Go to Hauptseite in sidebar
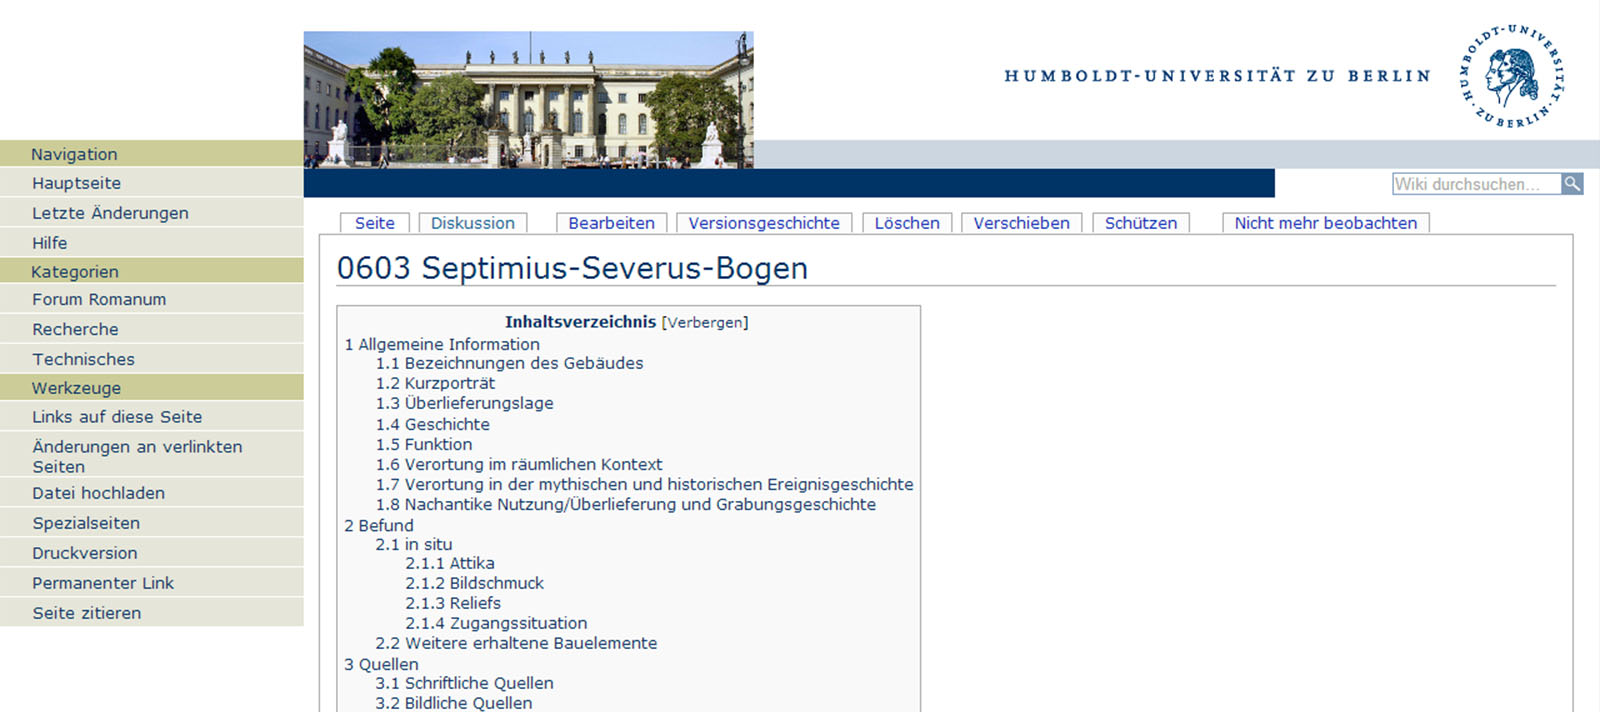 pyautogui.click(x=76, y=183)
